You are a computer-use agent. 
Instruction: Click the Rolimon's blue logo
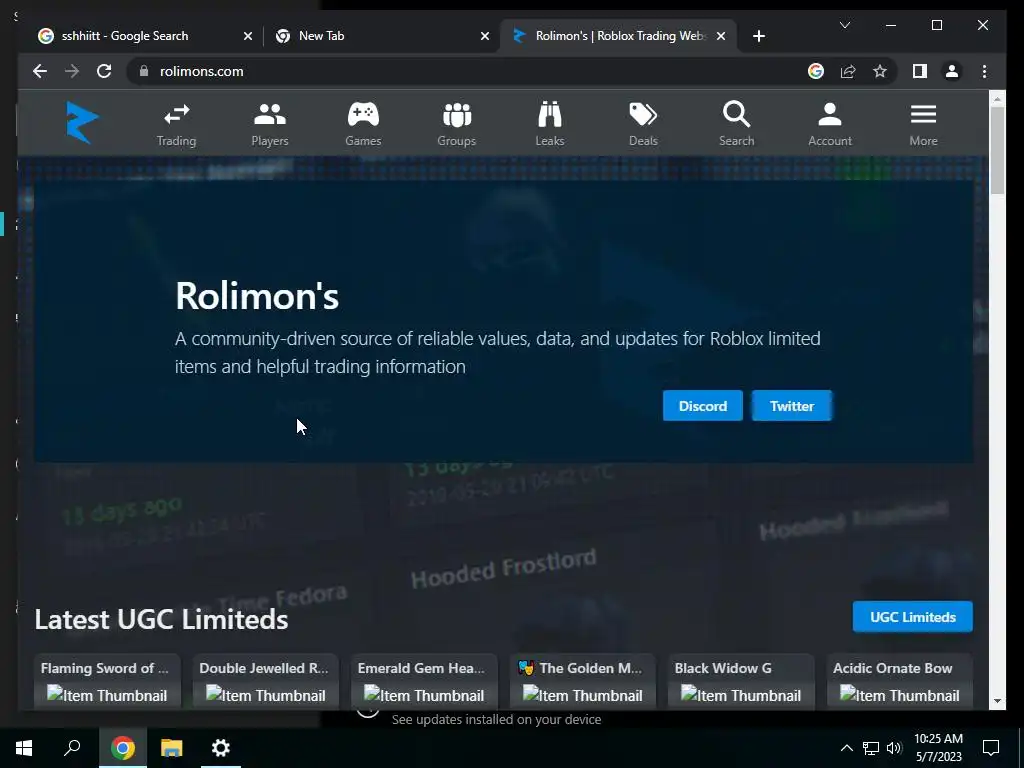82,122
